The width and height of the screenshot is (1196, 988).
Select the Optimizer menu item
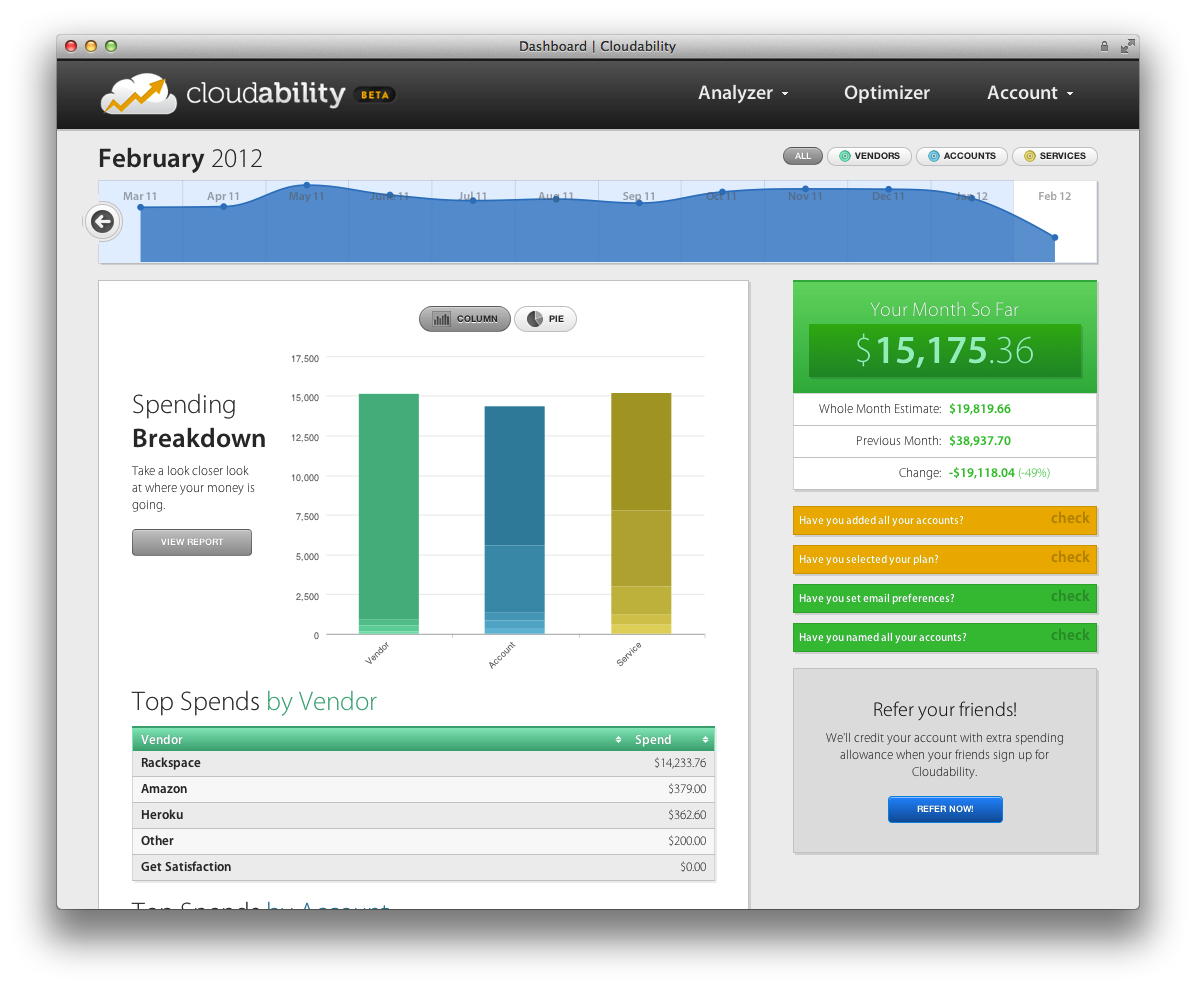886,93
